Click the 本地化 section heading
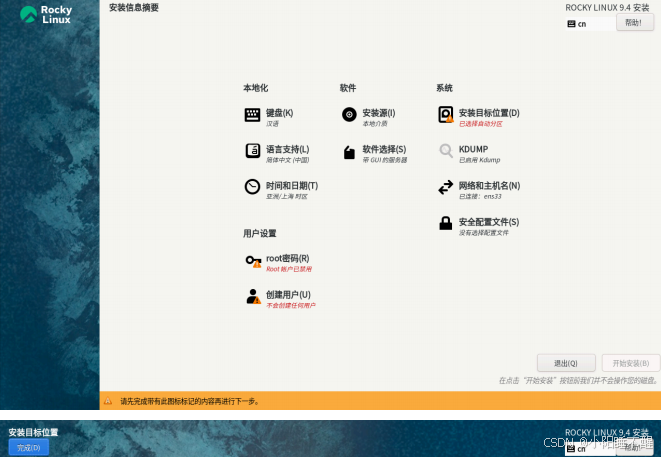 (255, 88)
